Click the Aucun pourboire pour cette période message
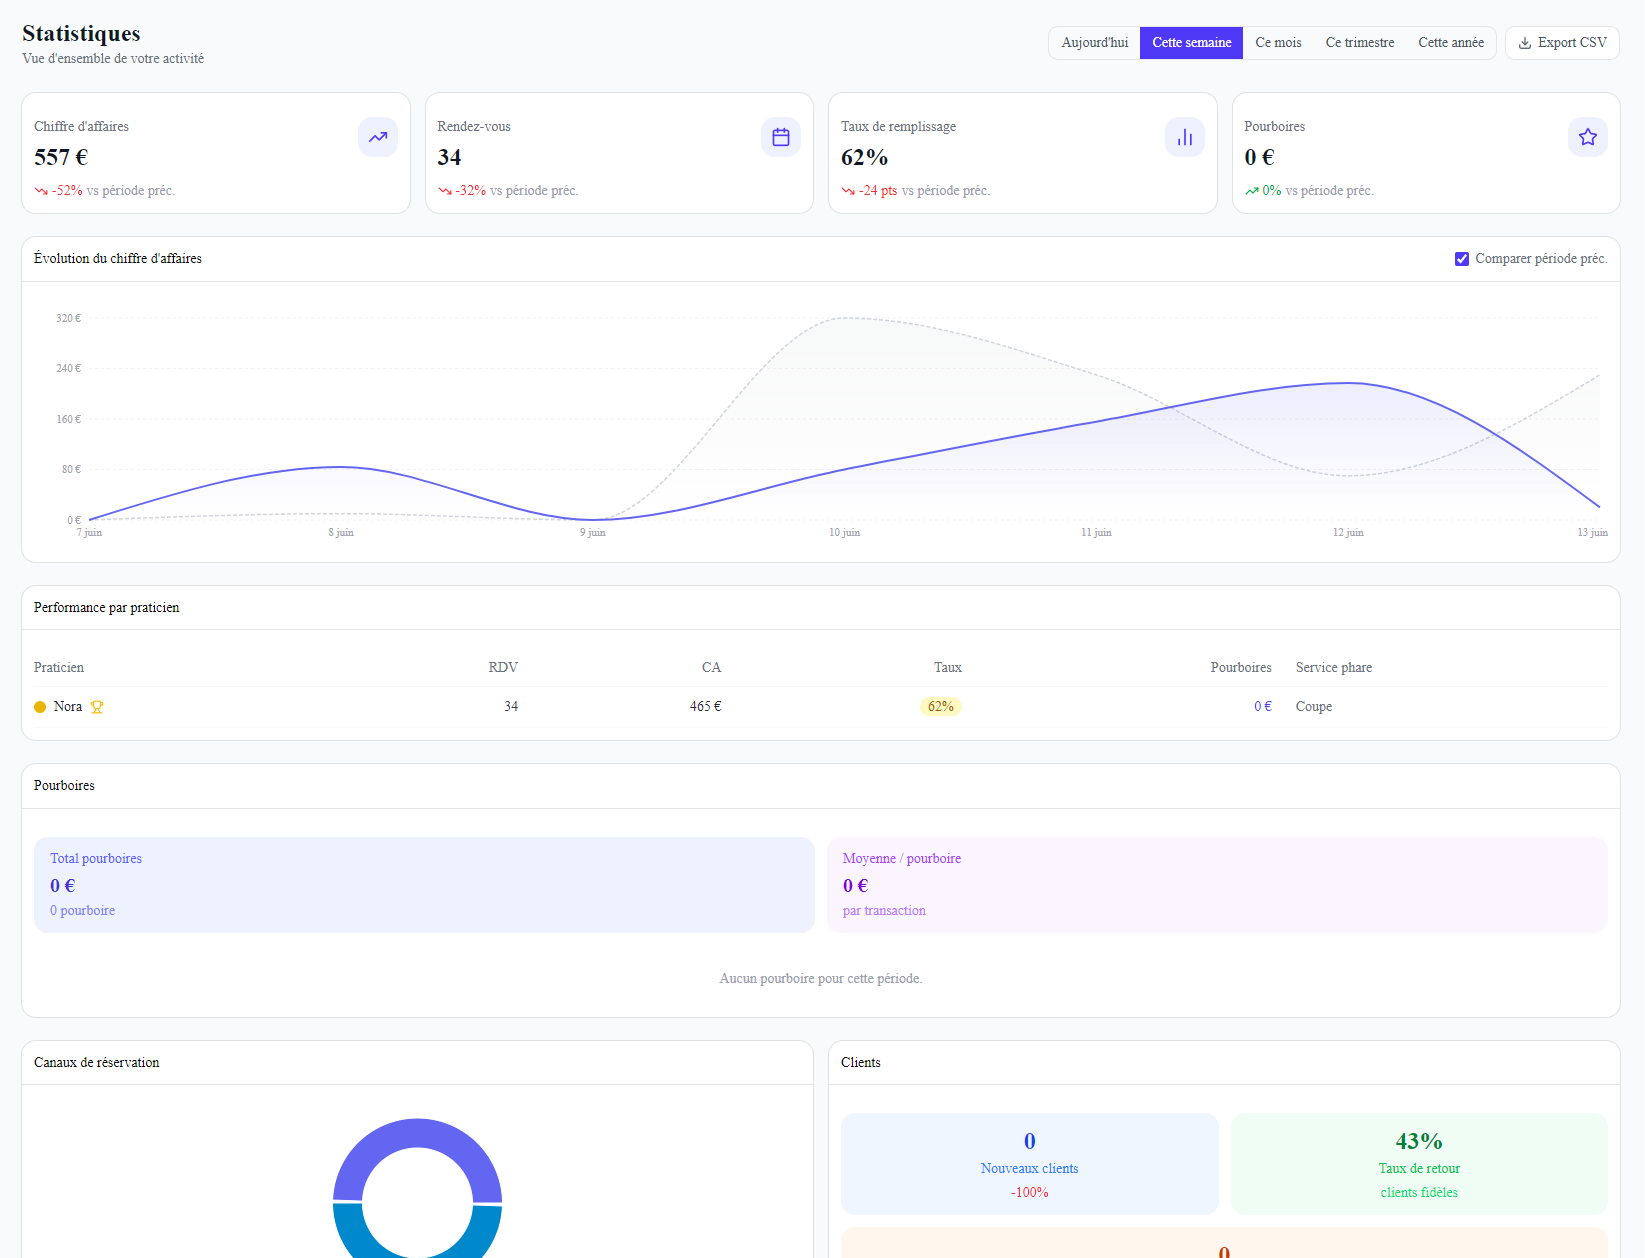 click(x=821, y=979)
